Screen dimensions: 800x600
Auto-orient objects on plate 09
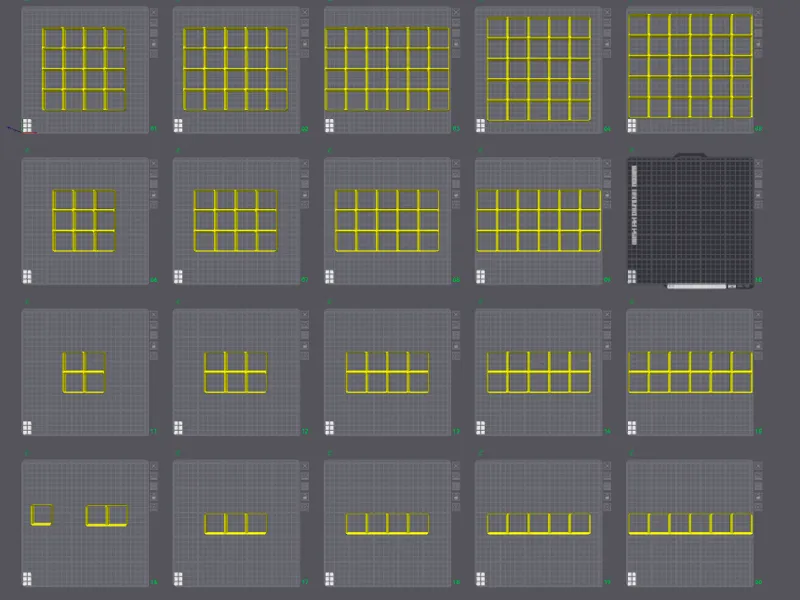coord(607,174)
